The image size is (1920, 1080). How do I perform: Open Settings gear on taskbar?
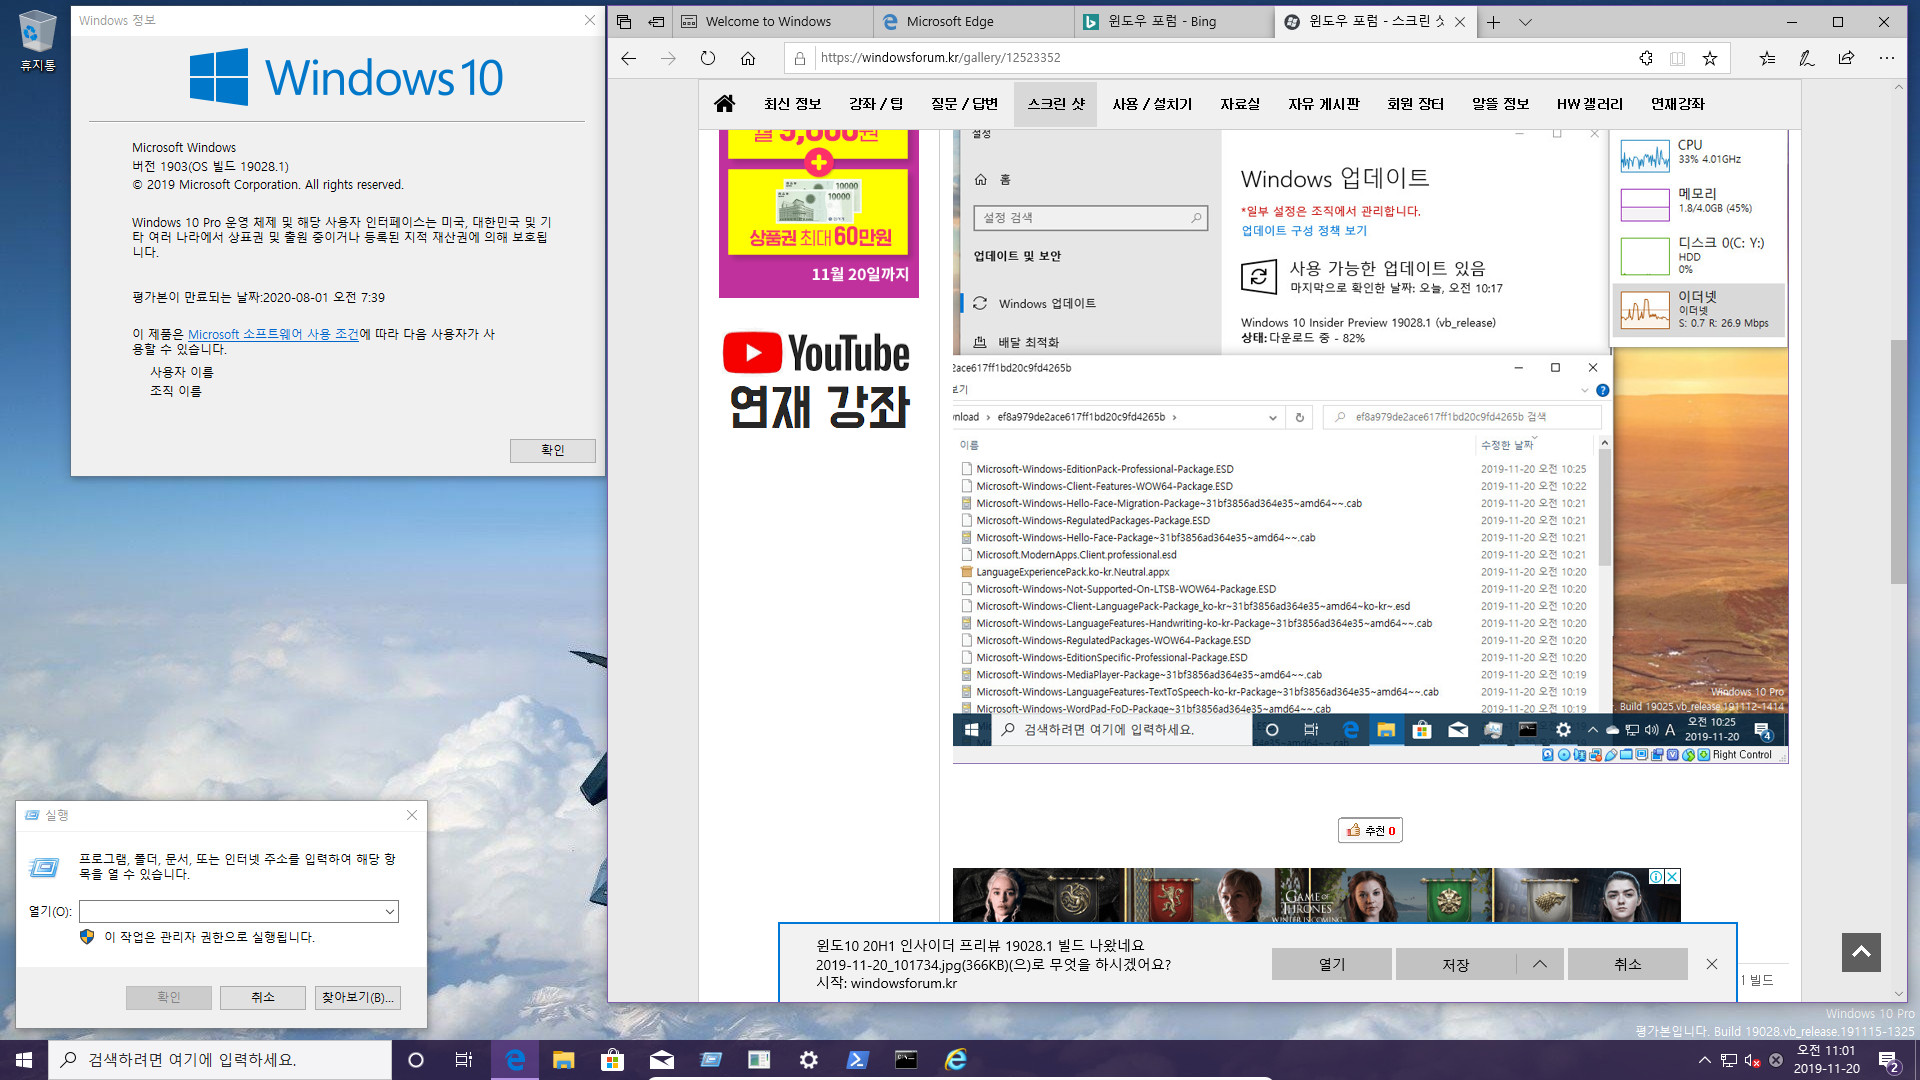pos(808,1060)
